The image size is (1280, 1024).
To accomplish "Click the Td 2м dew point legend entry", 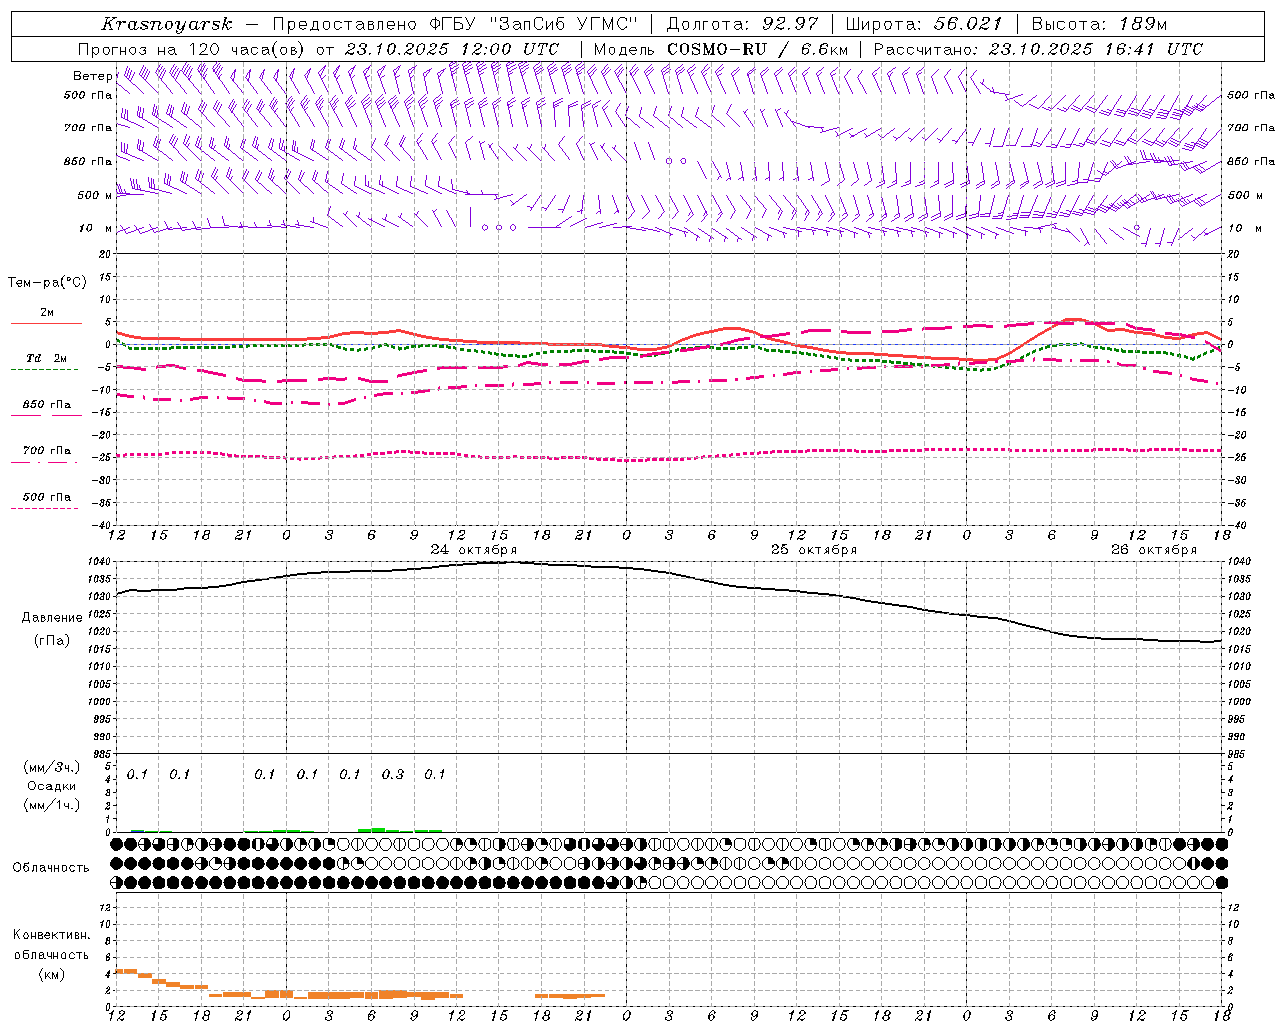I will [x=46, y=358].
